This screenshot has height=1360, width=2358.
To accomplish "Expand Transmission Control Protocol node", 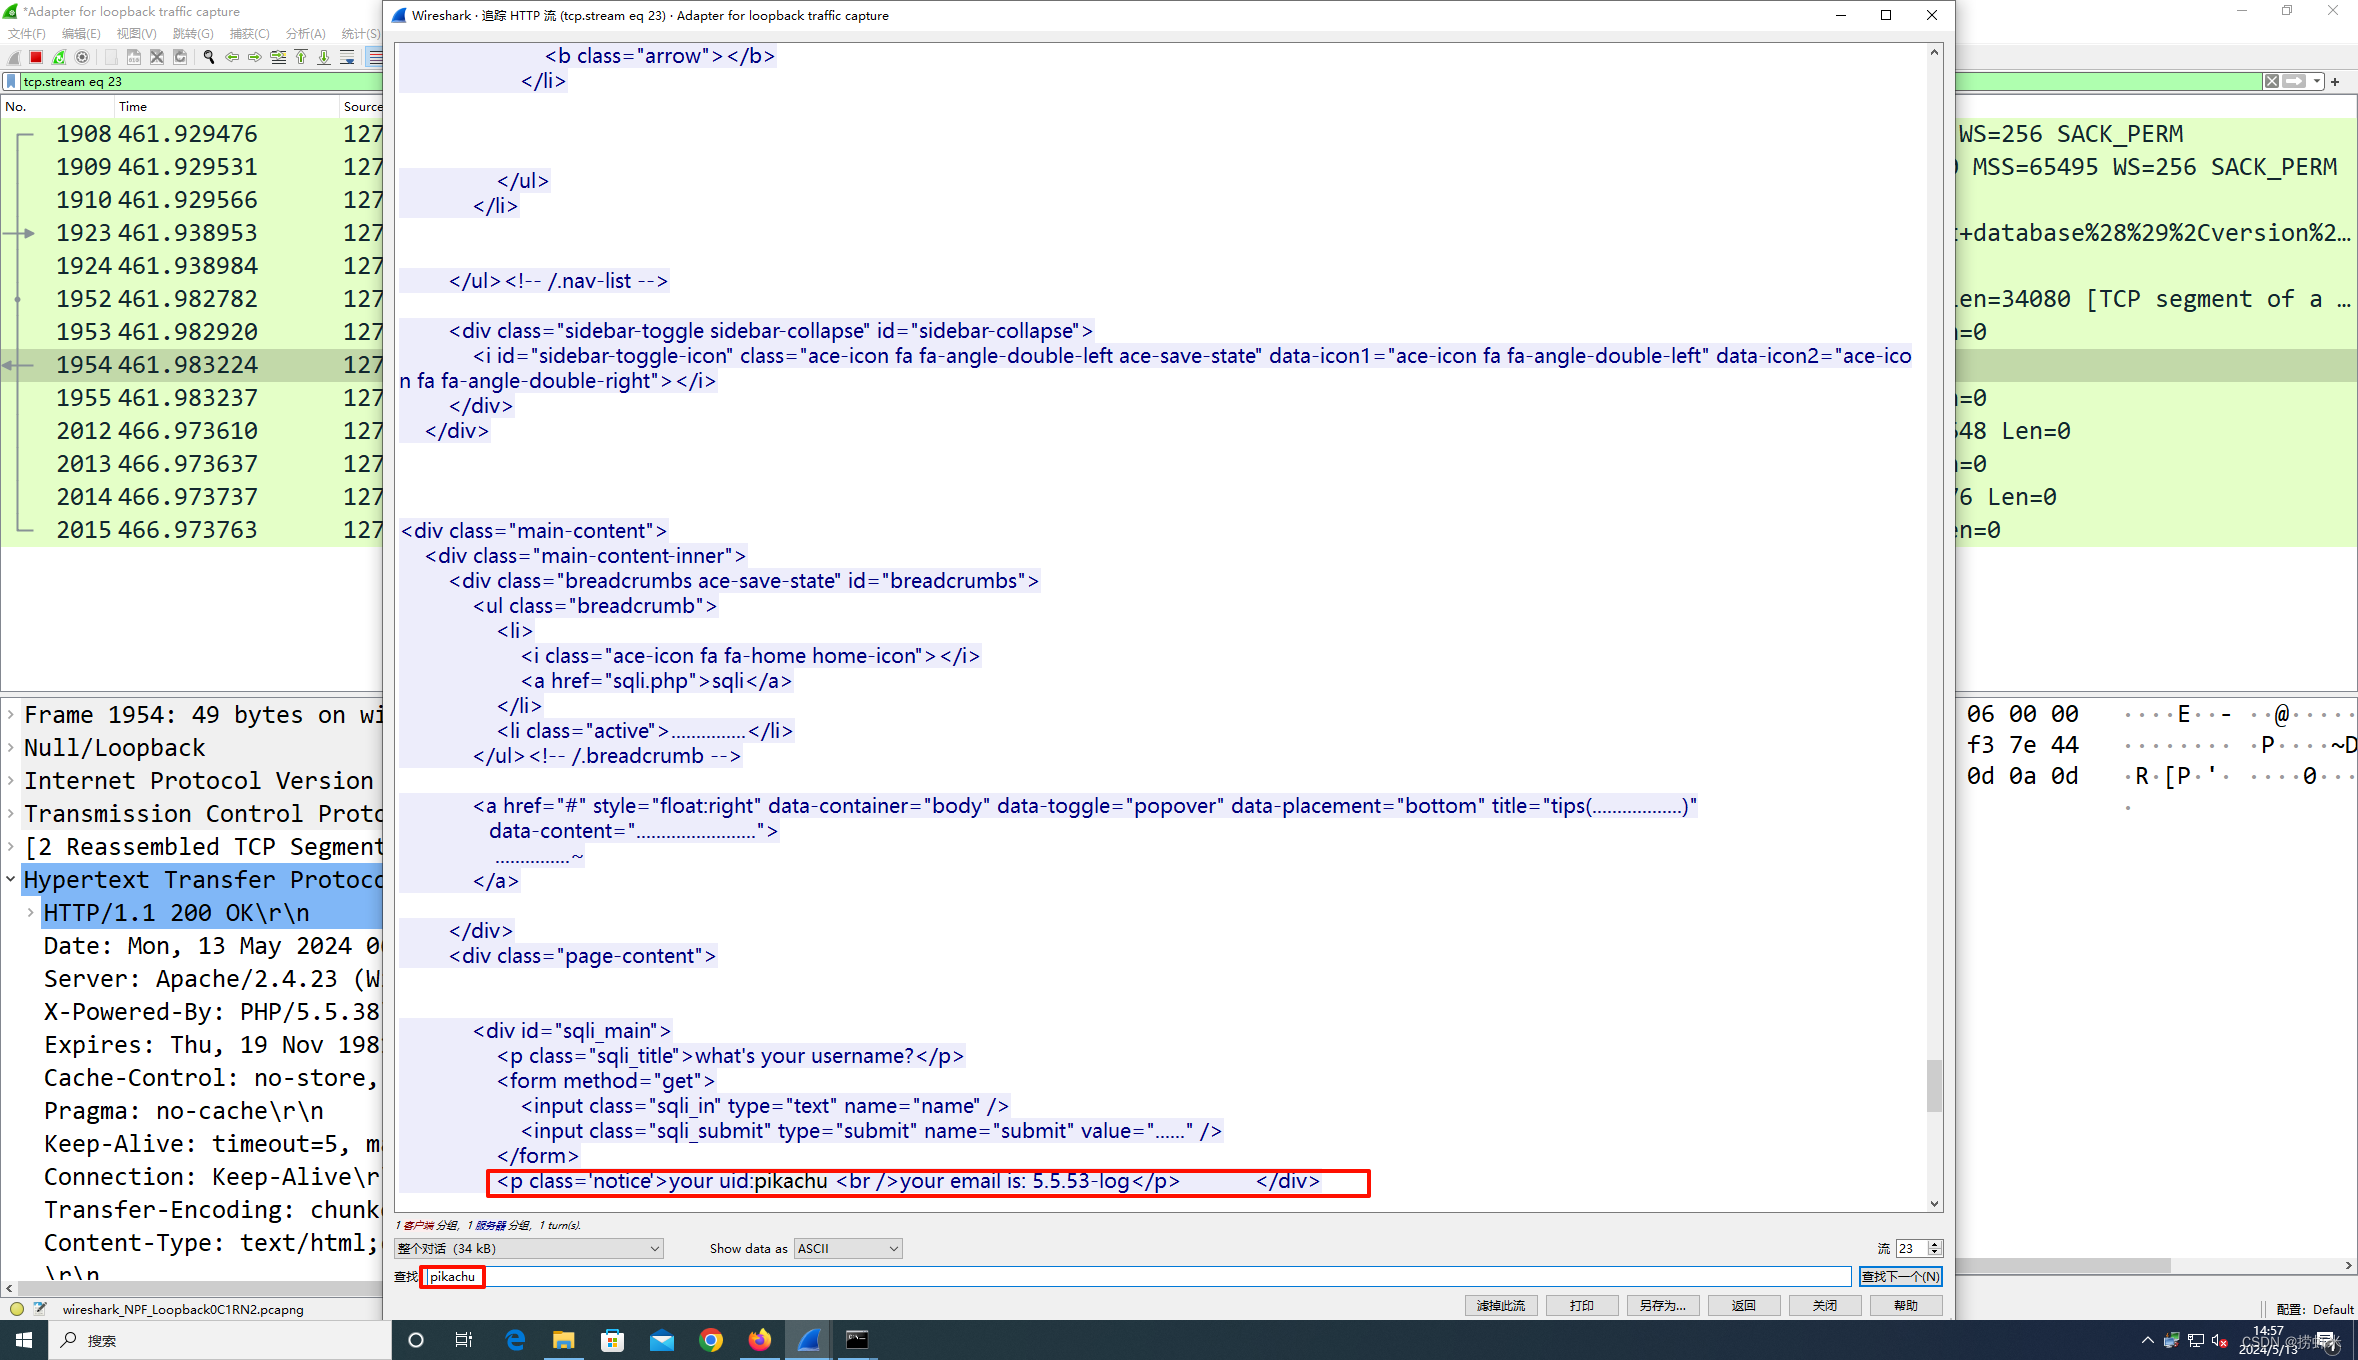I will point(11,814).
